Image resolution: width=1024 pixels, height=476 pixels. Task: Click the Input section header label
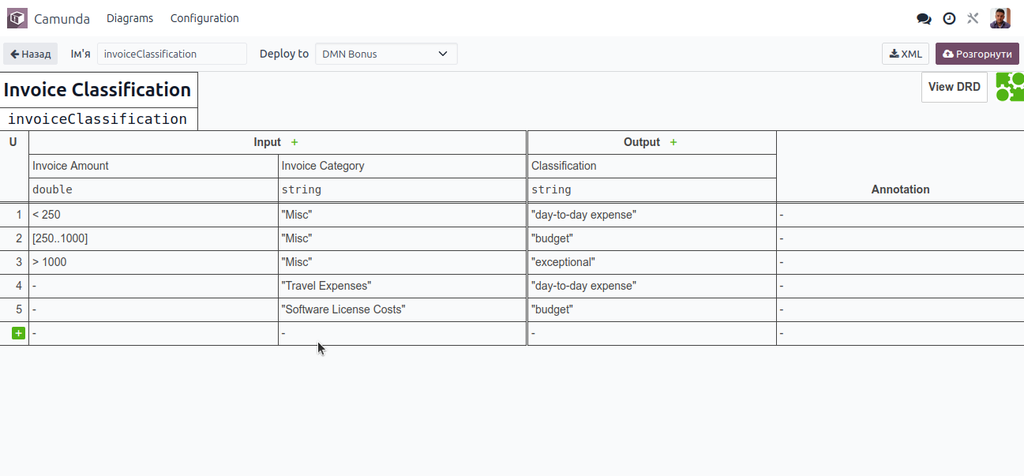(267, 142)
